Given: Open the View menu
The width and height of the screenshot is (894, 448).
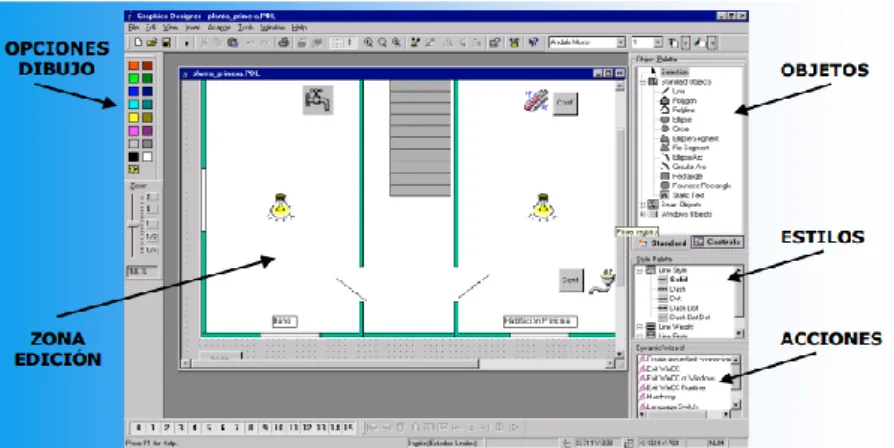Looking at the screenshot, I should point(170,27).
